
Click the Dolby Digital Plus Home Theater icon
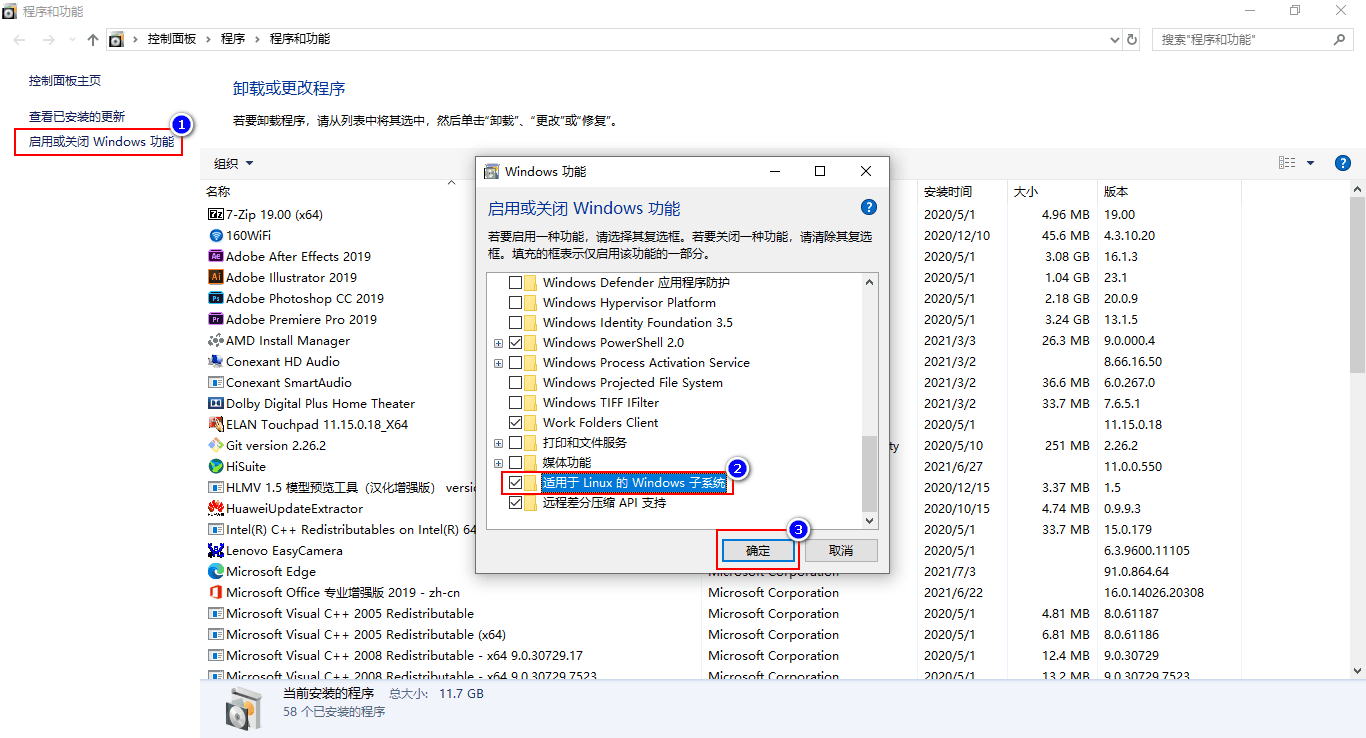(215, 403)
